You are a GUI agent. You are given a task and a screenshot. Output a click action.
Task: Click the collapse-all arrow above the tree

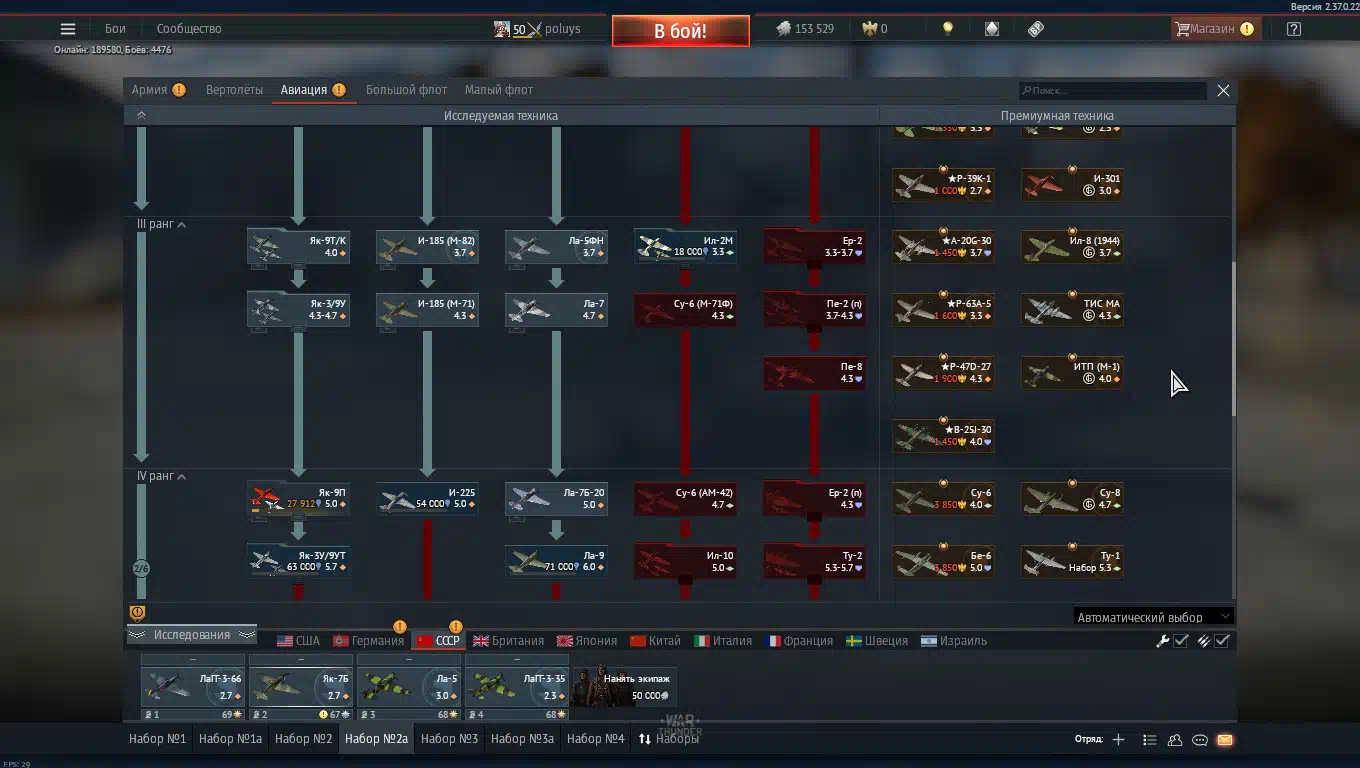tap(141, 115)
